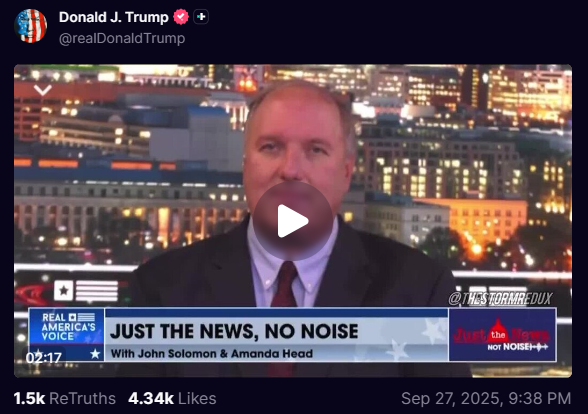Screen dimensions: 588x414
Task: Click the star-and-stripes flag graphic on the desk
Action: point(86,291)
